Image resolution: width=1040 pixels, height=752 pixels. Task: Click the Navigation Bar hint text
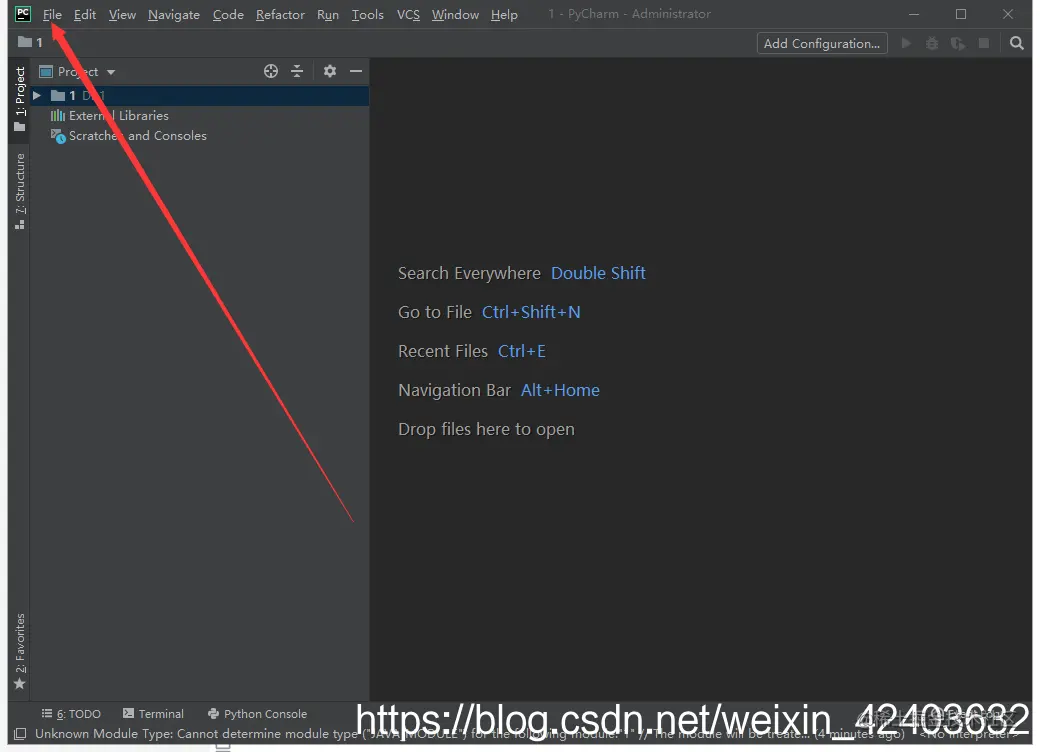(x=454, y=391)
